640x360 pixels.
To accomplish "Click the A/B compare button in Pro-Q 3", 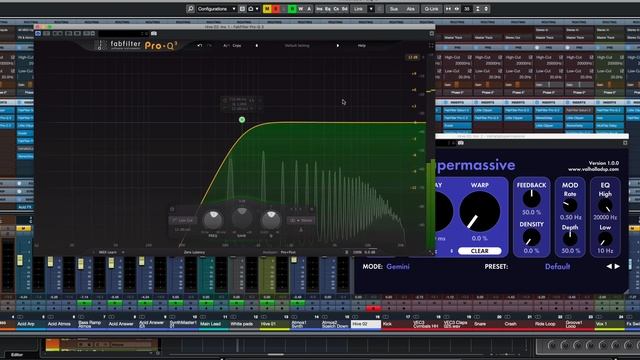I will [x=226, y=45].
